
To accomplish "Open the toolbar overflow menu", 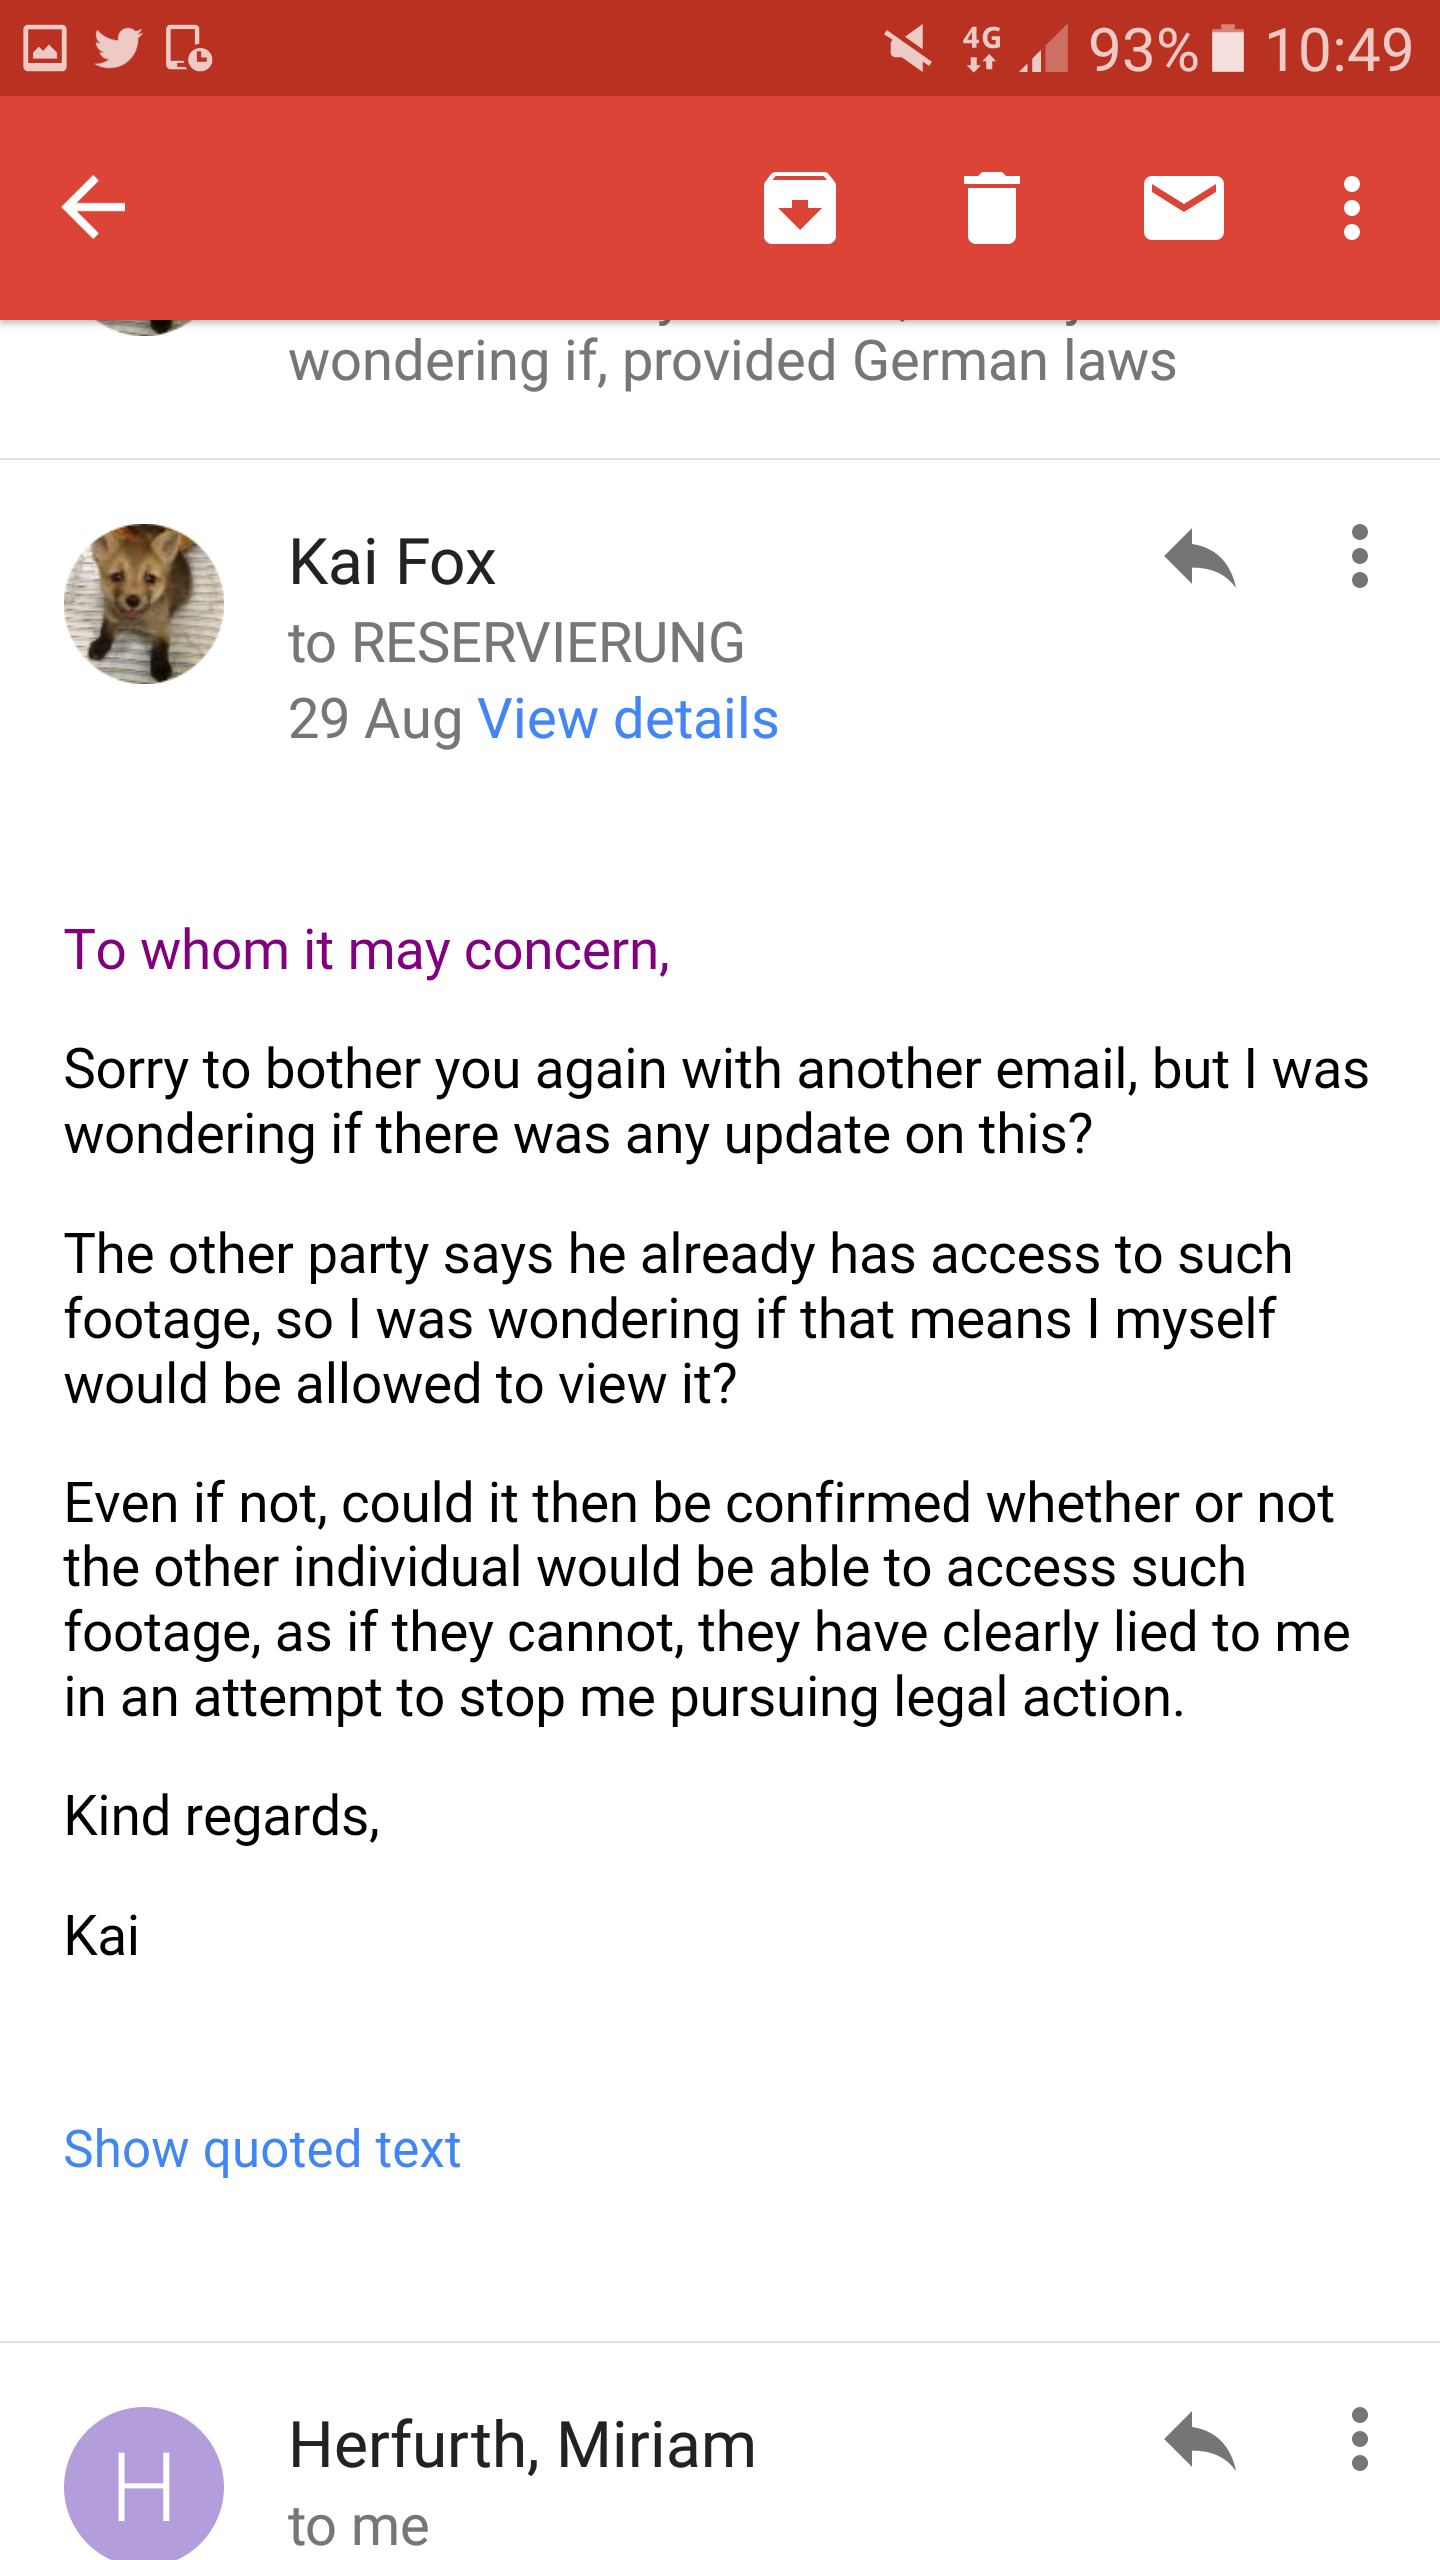I will click(1351, 208).
